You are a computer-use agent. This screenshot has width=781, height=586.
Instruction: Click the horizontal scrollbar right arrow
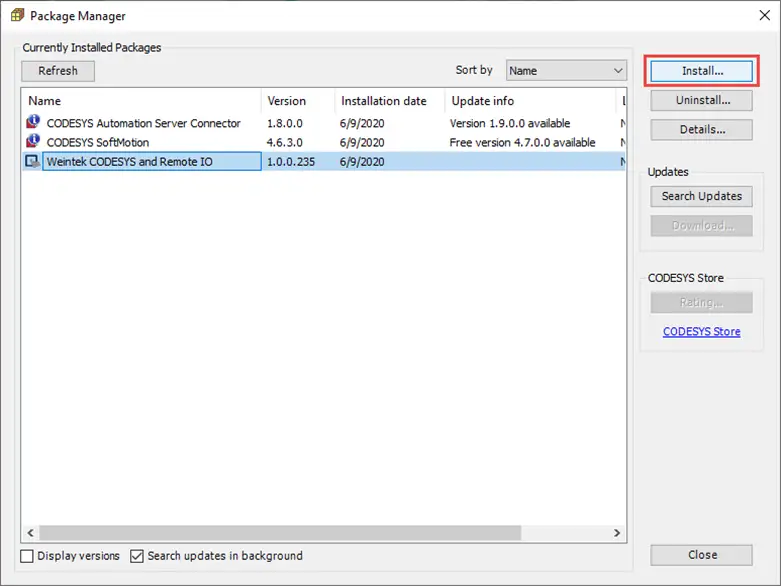point(617,533)
